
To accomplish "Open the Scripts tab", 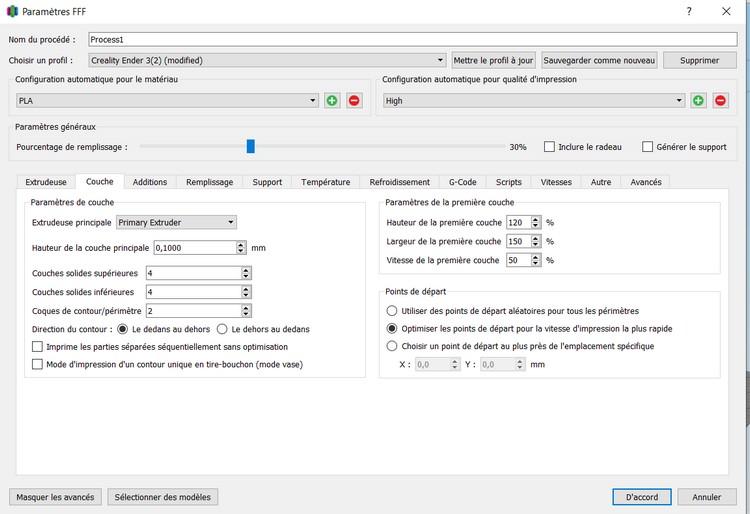I will click(508, 182).
